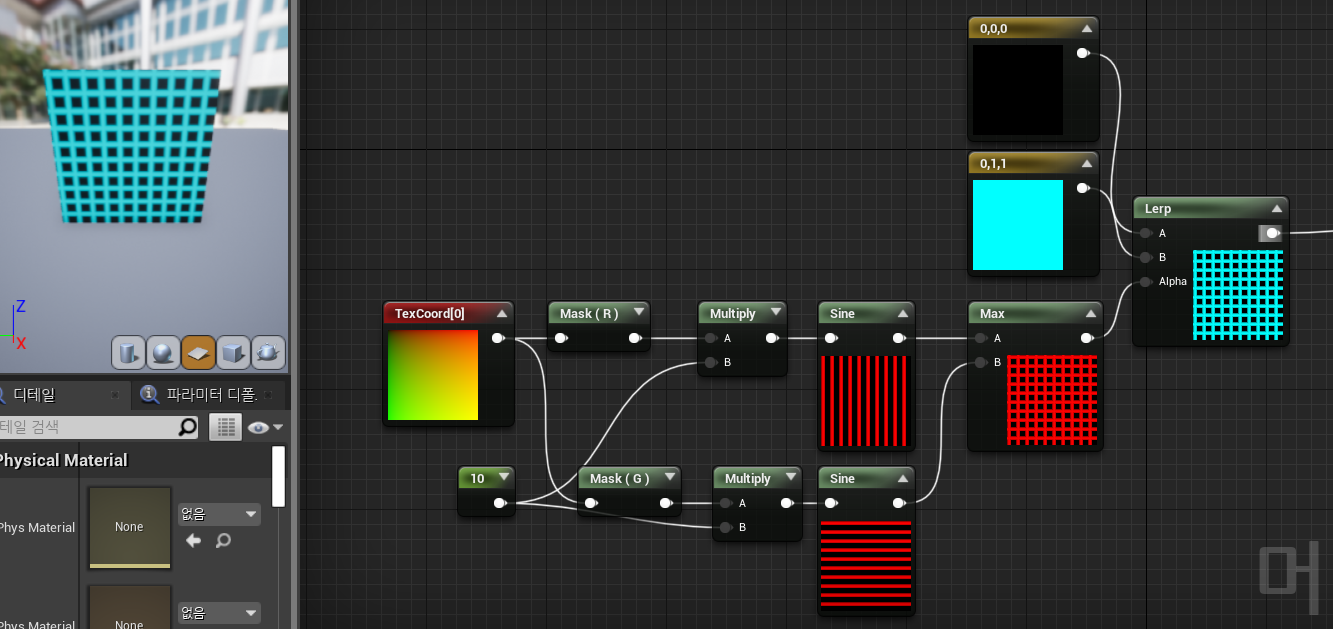Open first Phys Material 없음 dropdown
This screenshot has width=1333, height=629.
pyautogui.click(x=219, y=514)
